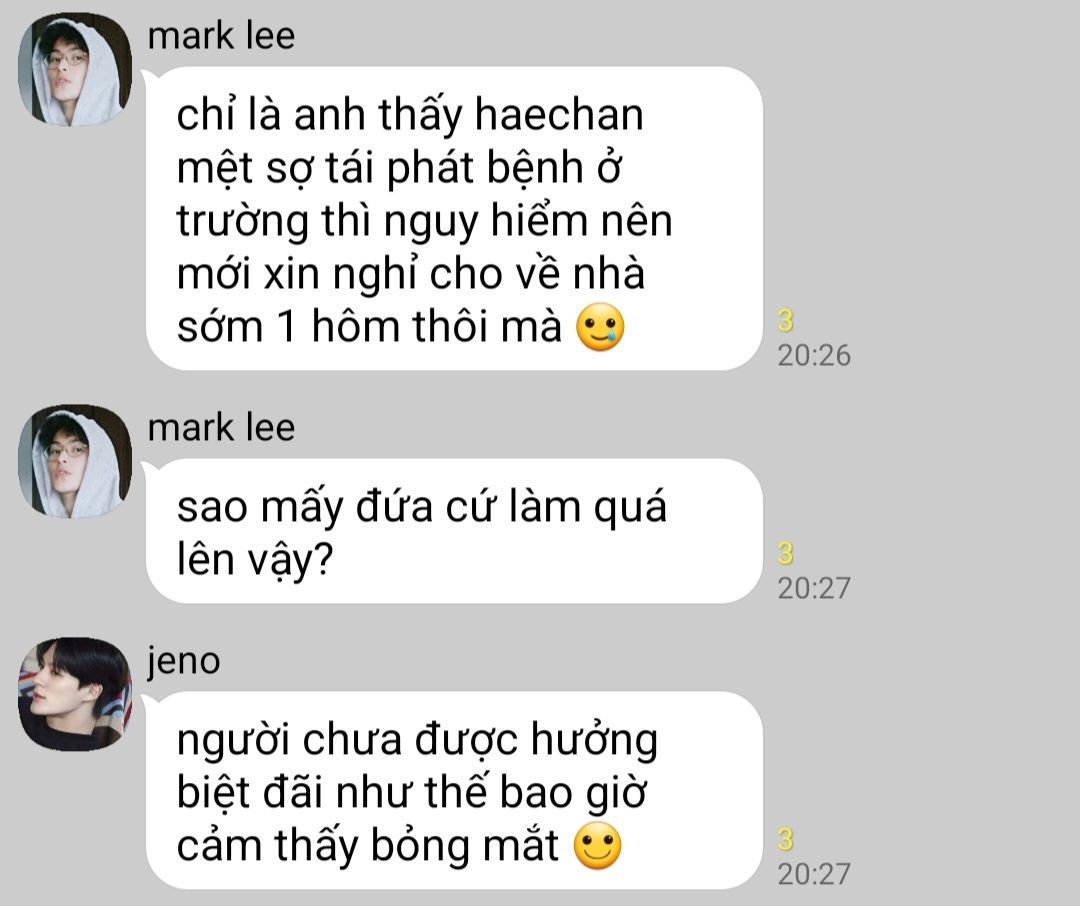1080x906 pixels.
Task: Click the 20:27 timestamp beside jeno's message
Action: [x=814, y=874]
